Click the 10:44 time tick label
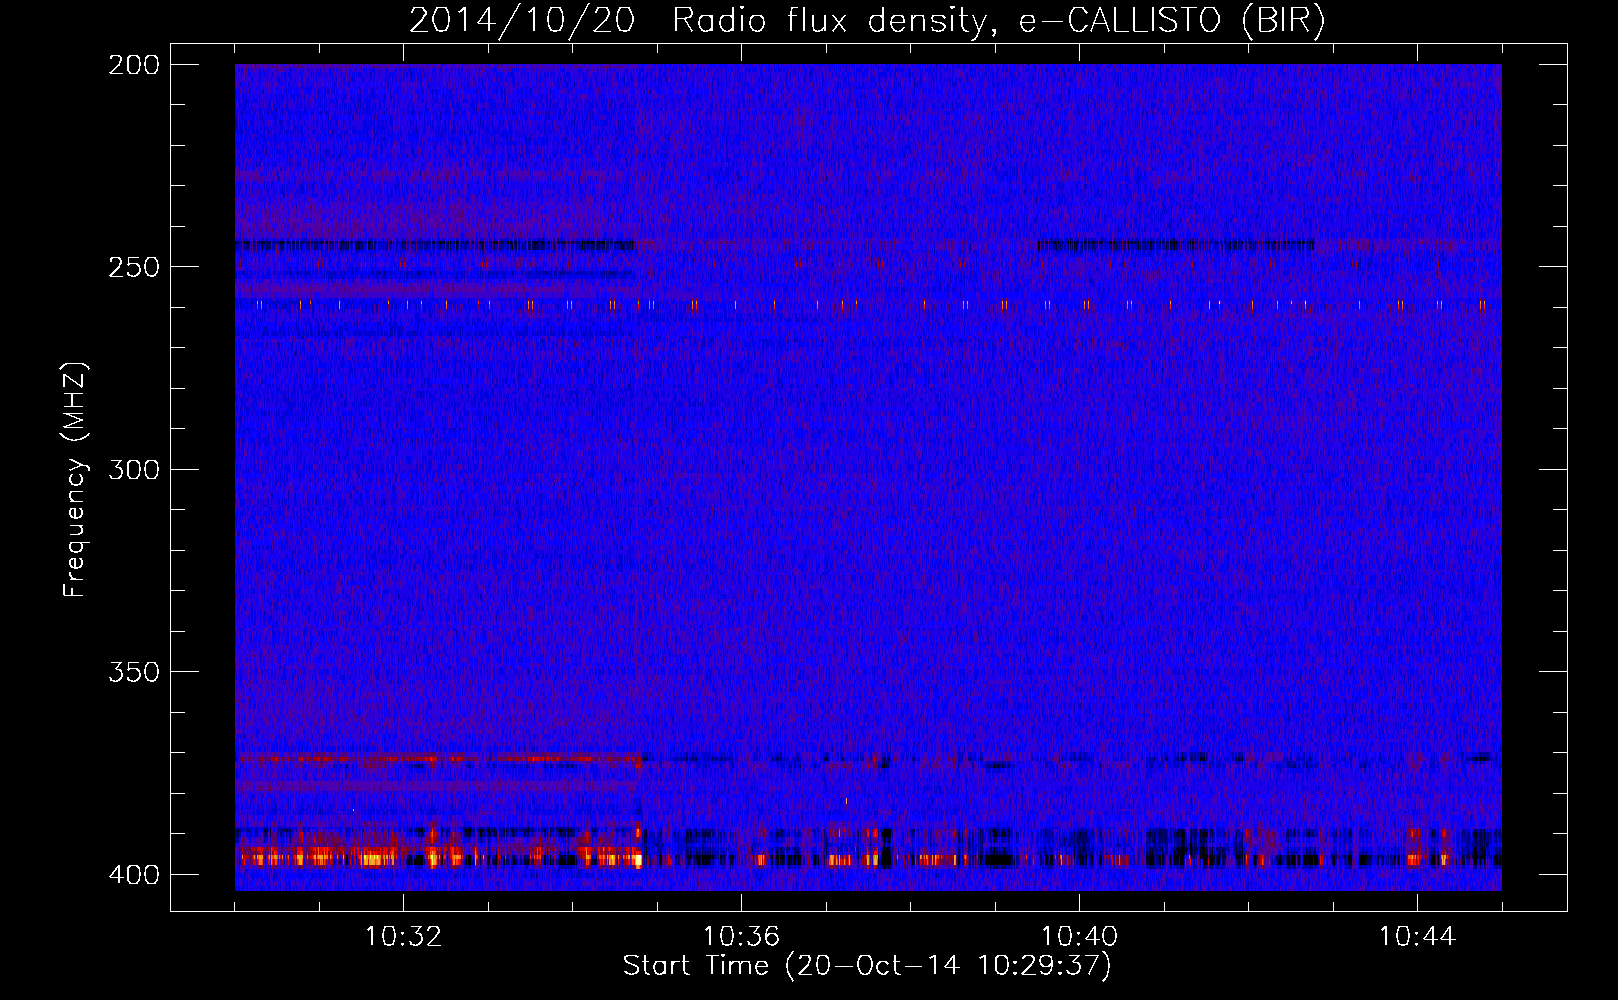This screenshot has height=1000, width=1618. point(1417,937)
